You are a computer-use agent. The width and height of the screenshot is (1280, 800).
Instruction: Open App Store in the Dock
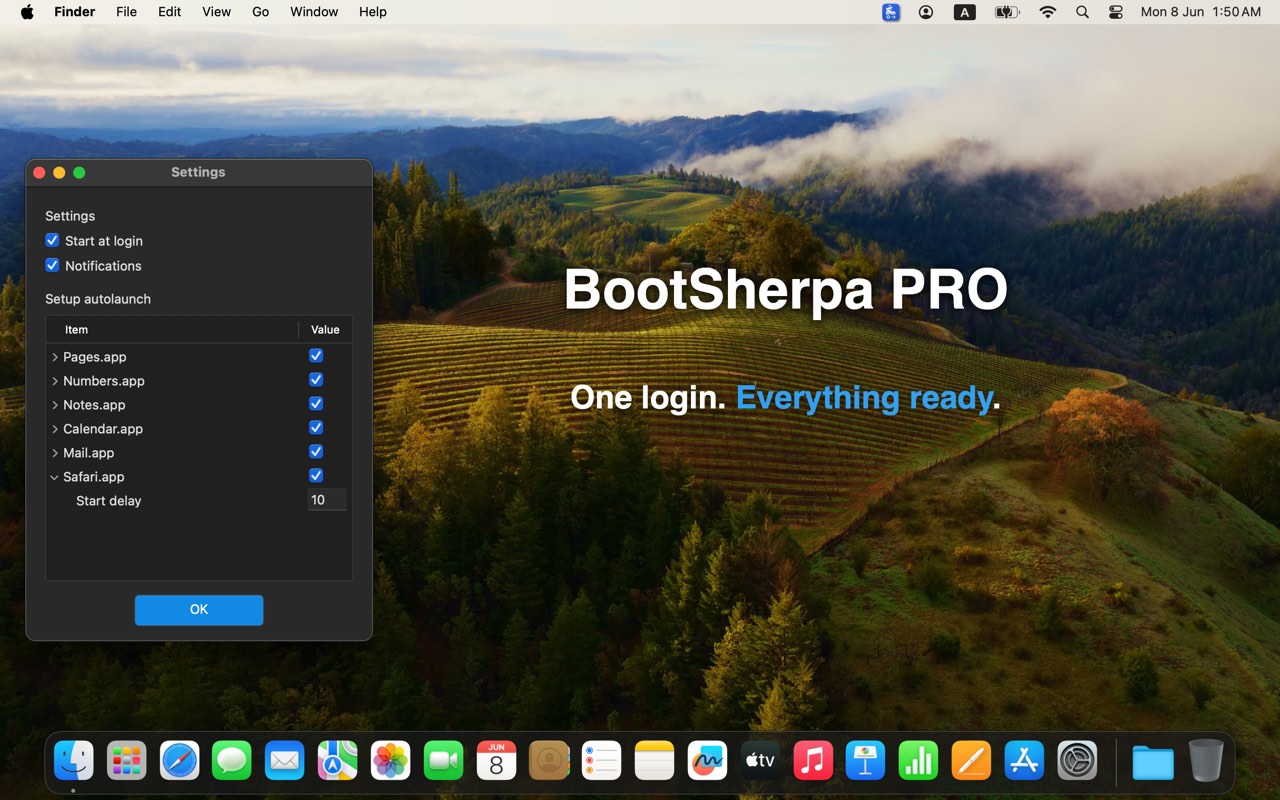click(1024, 761)
